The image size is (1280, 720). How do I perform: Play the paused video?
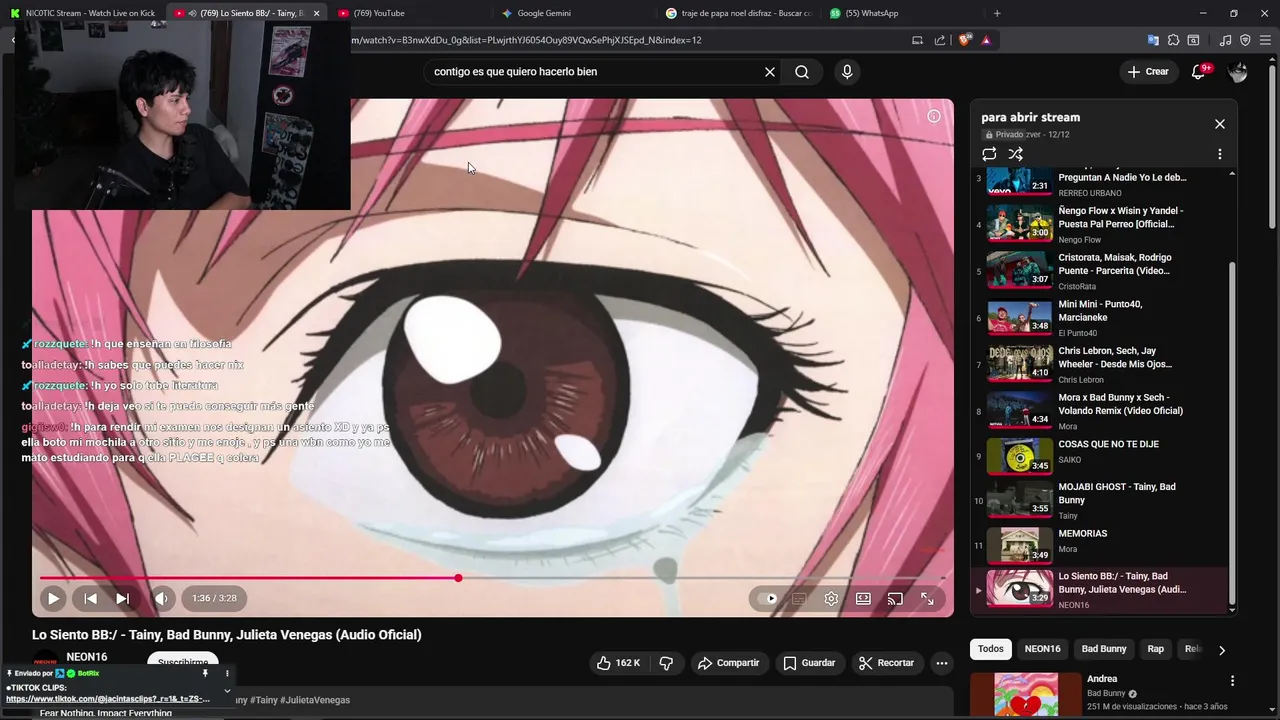tap(53, 598)
